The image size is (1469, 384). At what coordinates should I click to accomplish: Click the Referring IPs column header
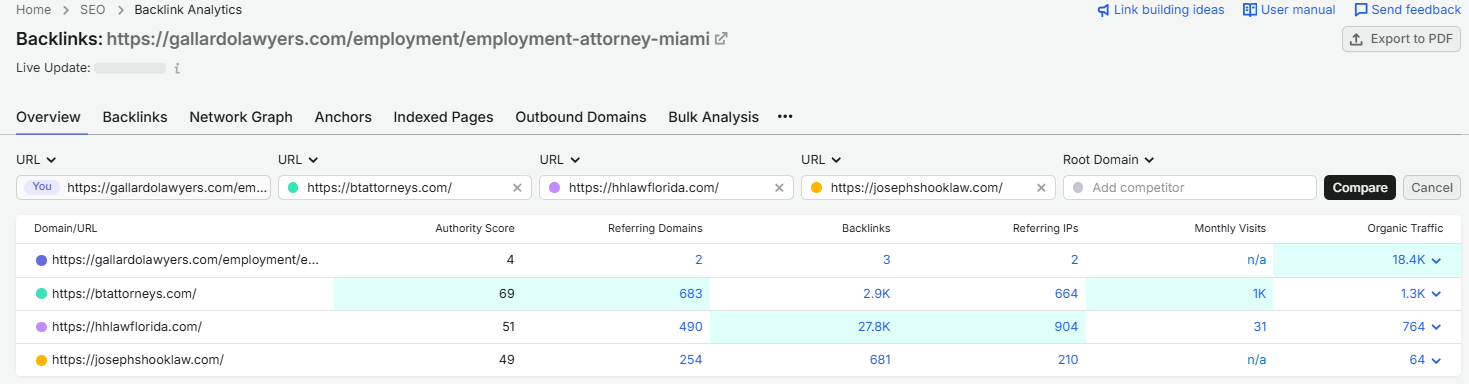[x=1045, y=228]
